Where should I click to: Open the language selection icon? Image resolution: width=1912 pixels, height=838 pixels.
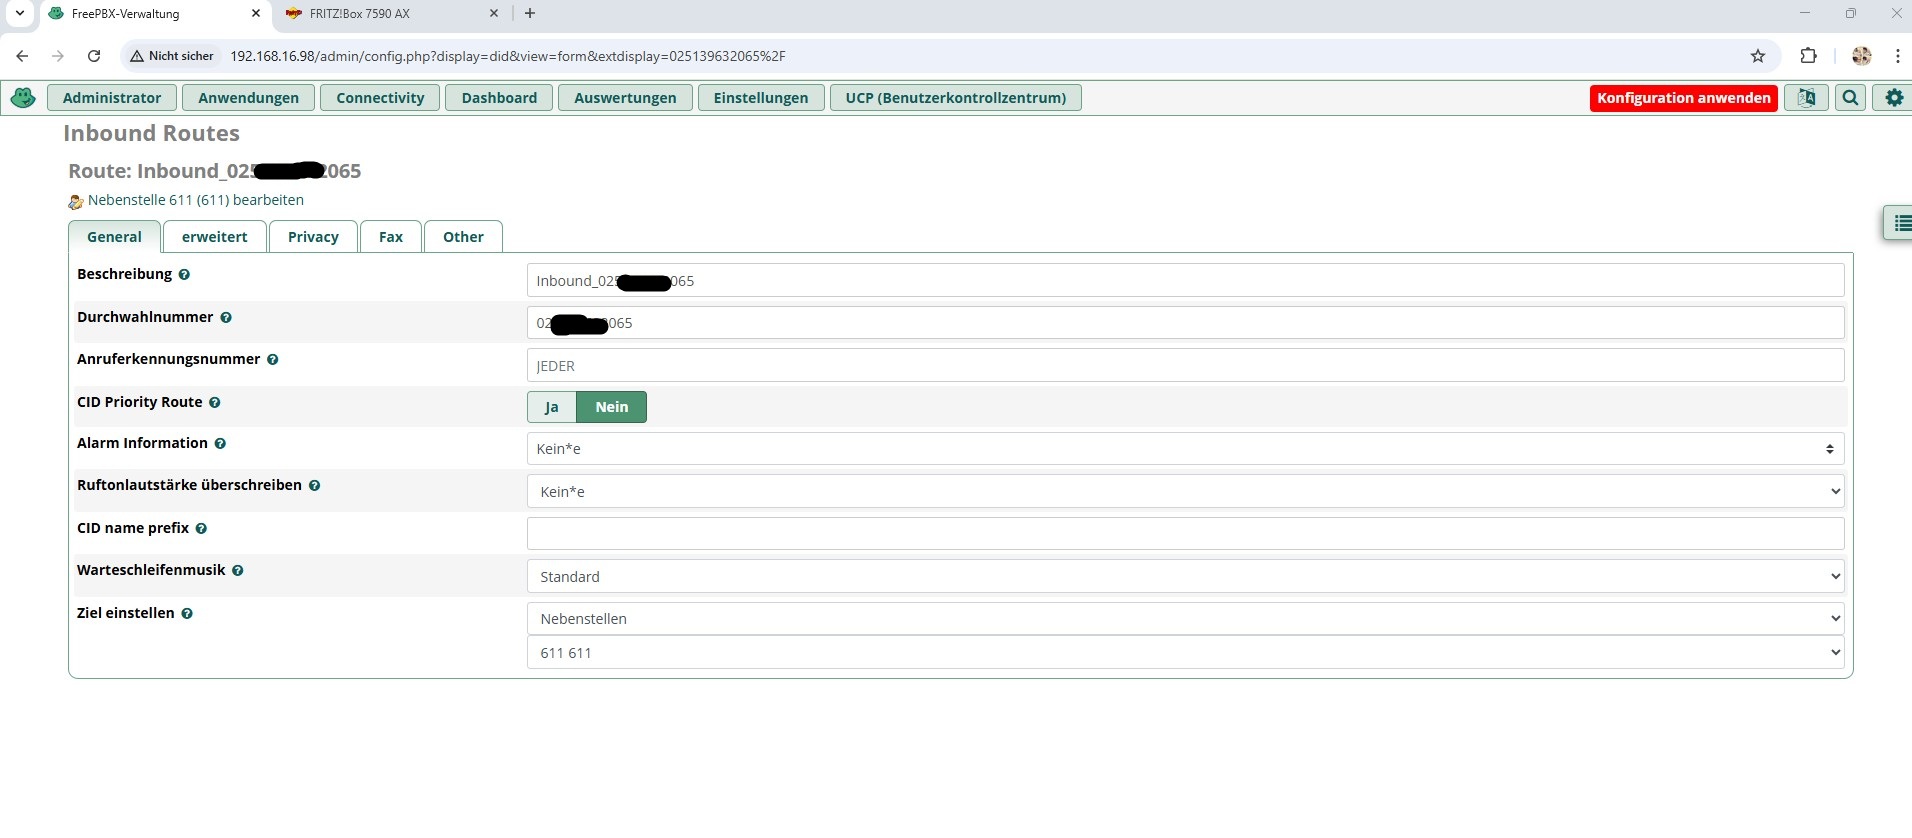(x=1806, y=98)
